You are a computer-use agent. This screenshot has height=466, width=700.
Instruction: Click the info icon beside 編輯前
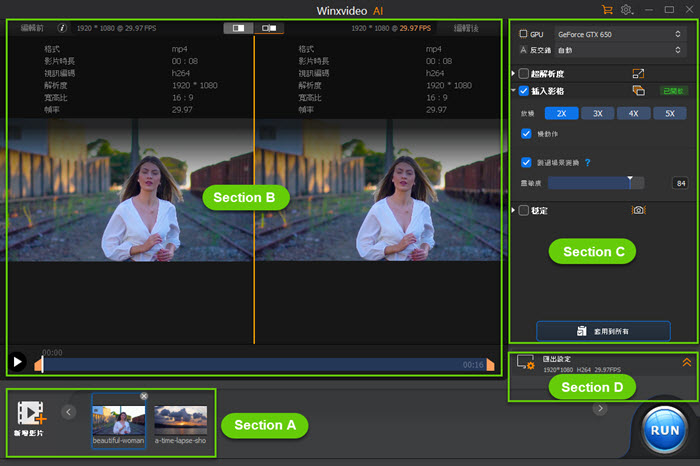(62, 28)
